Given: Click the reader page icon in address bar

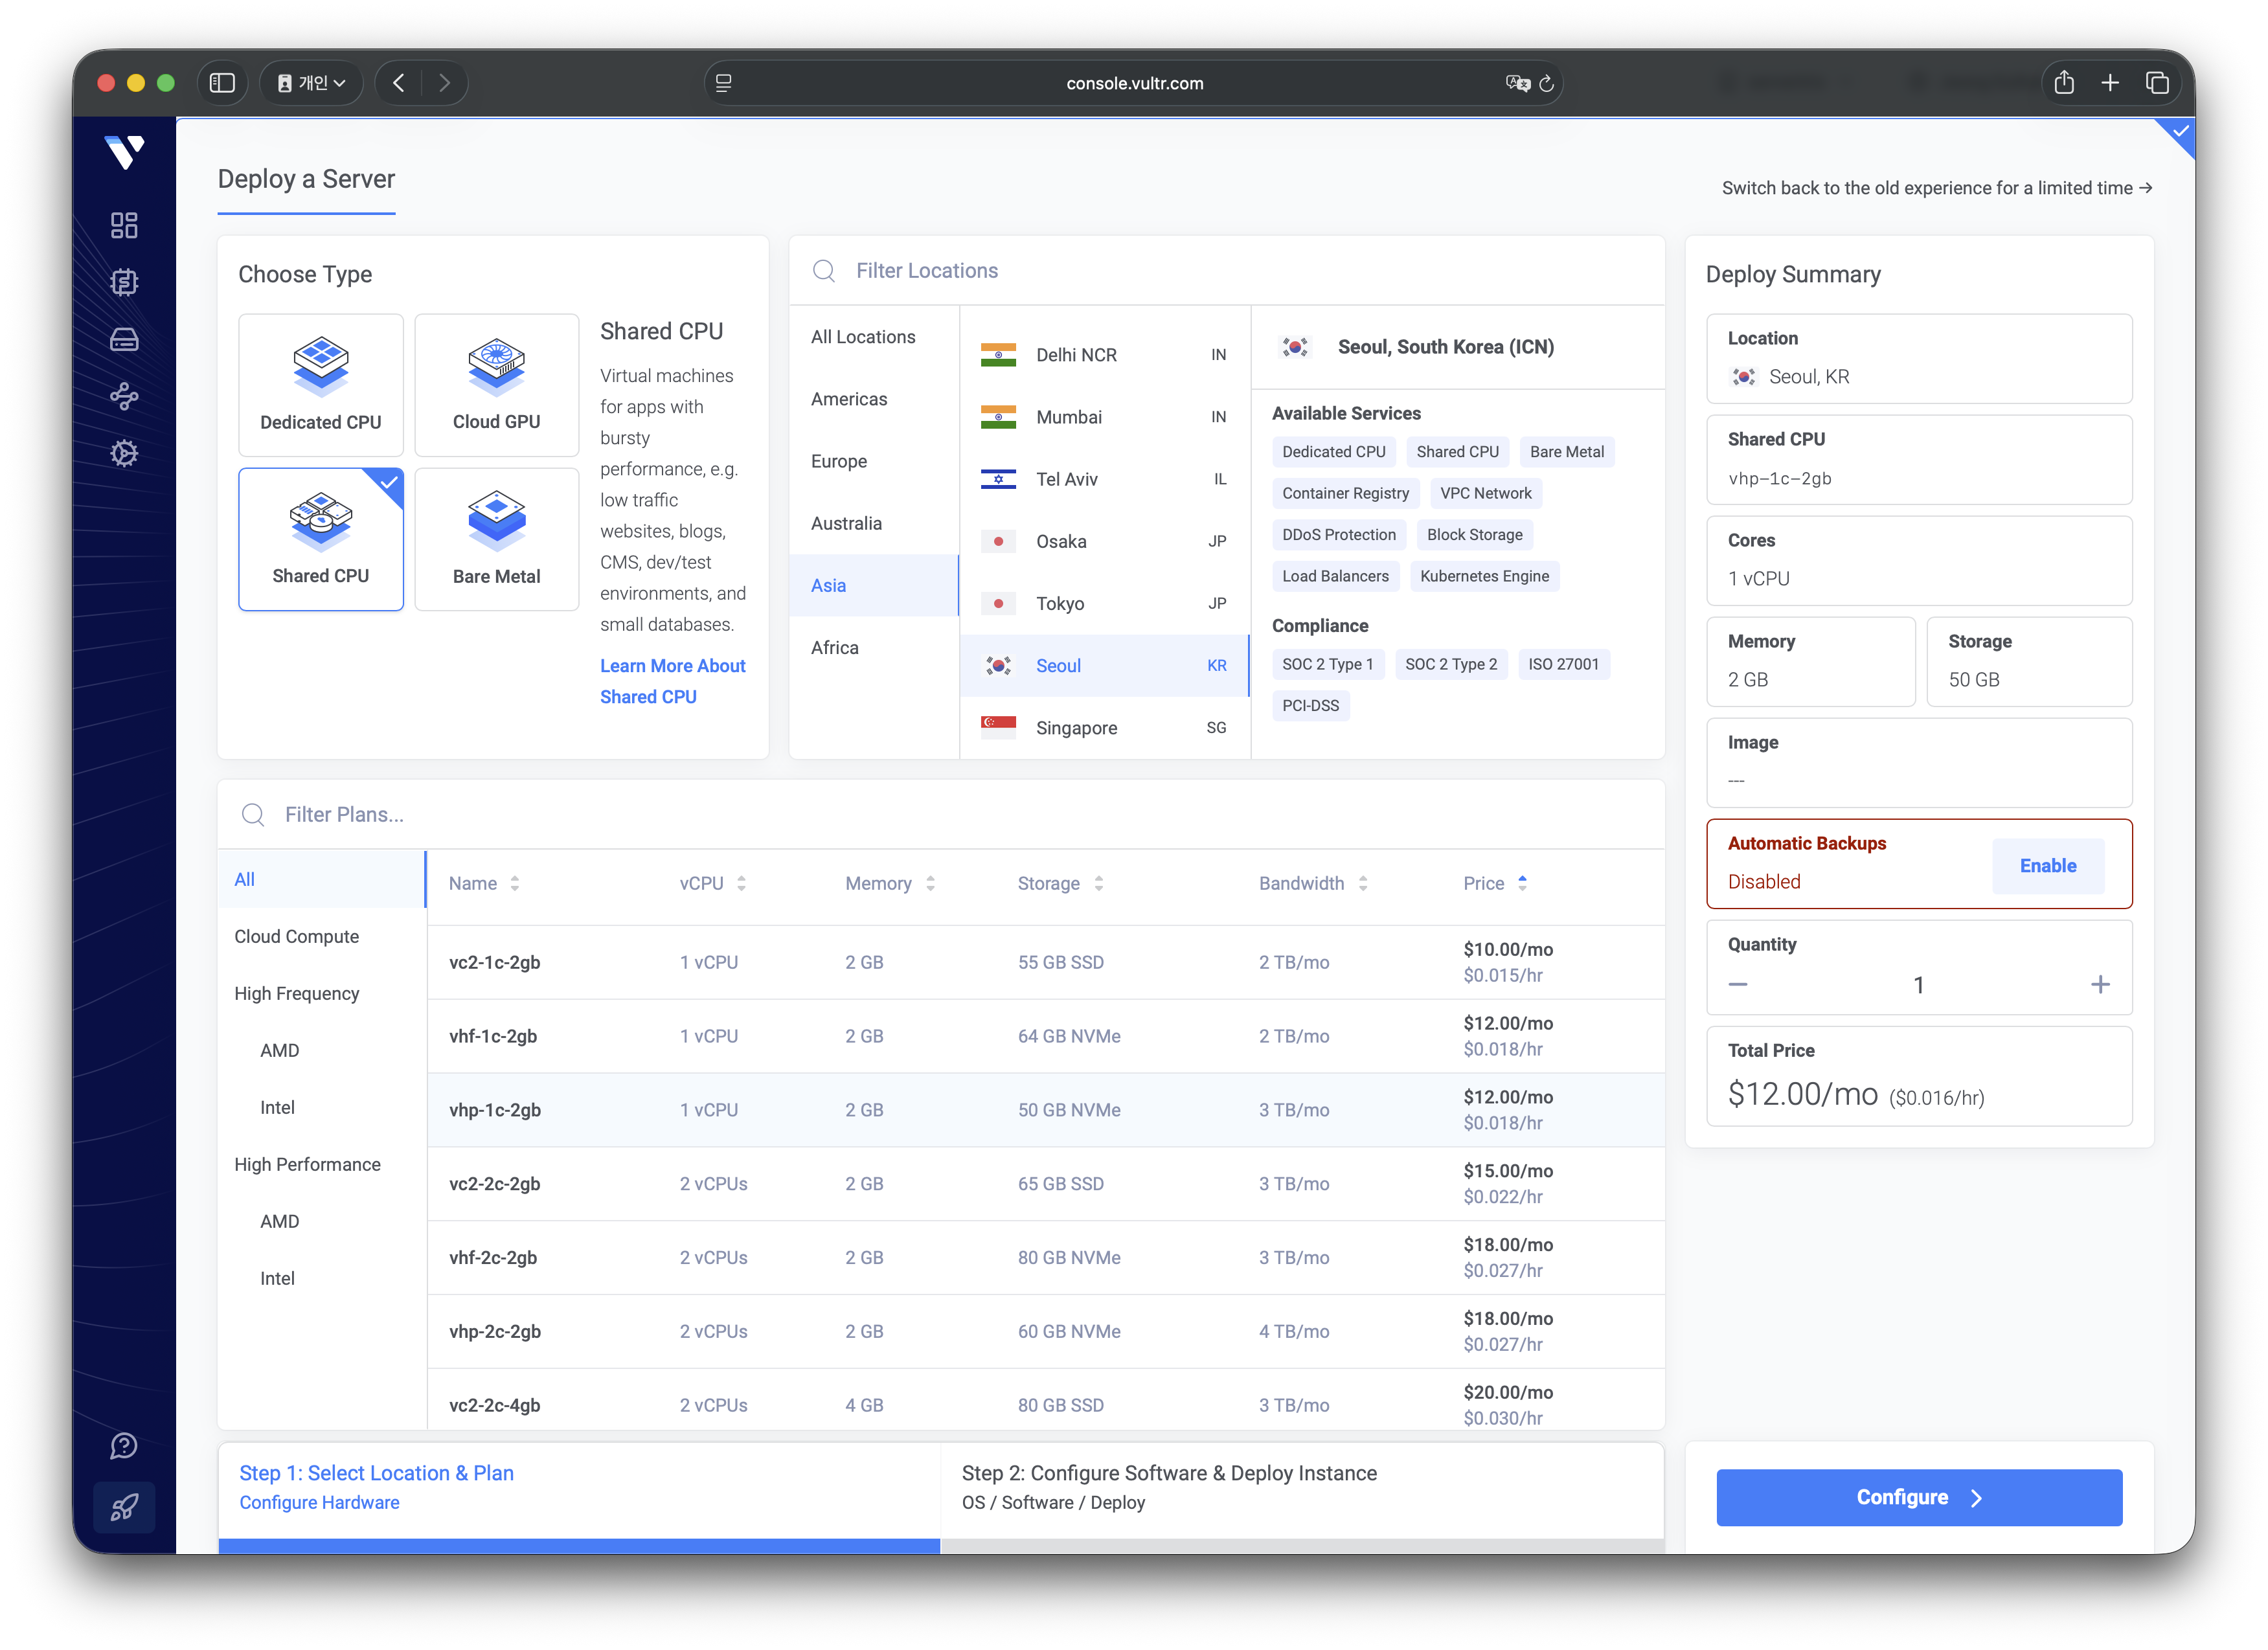Looking at the screenshot, I should tap(724, 83).
